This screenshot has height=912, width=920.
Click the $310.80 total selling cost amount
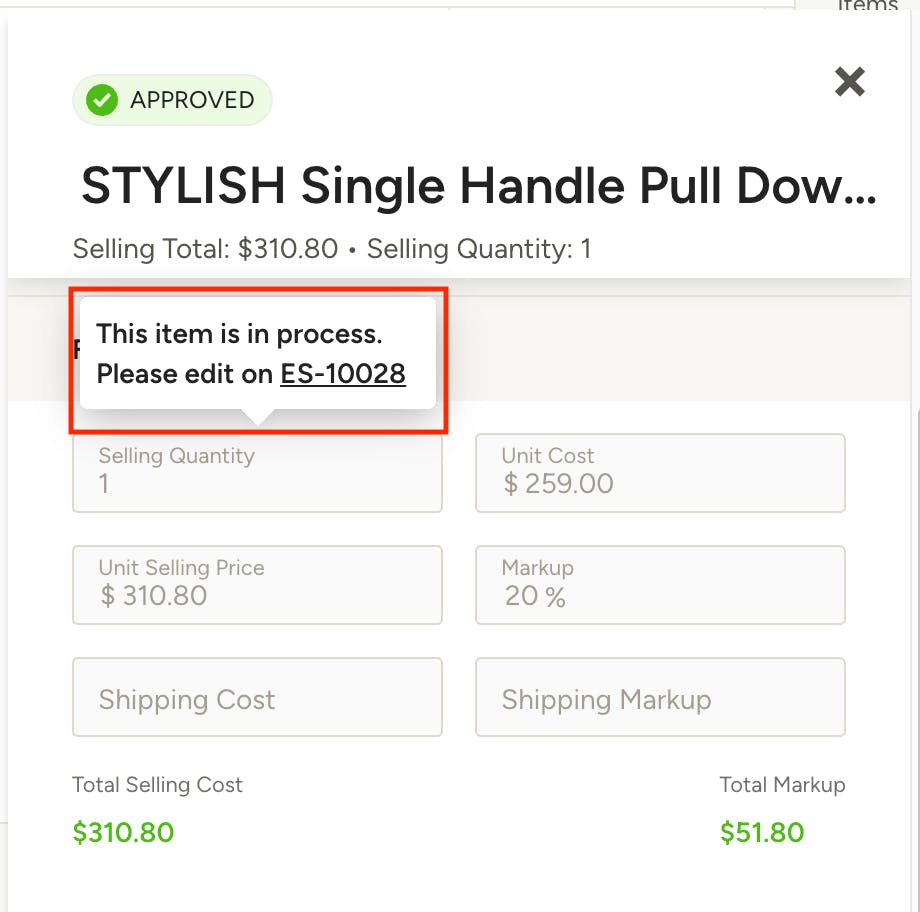123,832
